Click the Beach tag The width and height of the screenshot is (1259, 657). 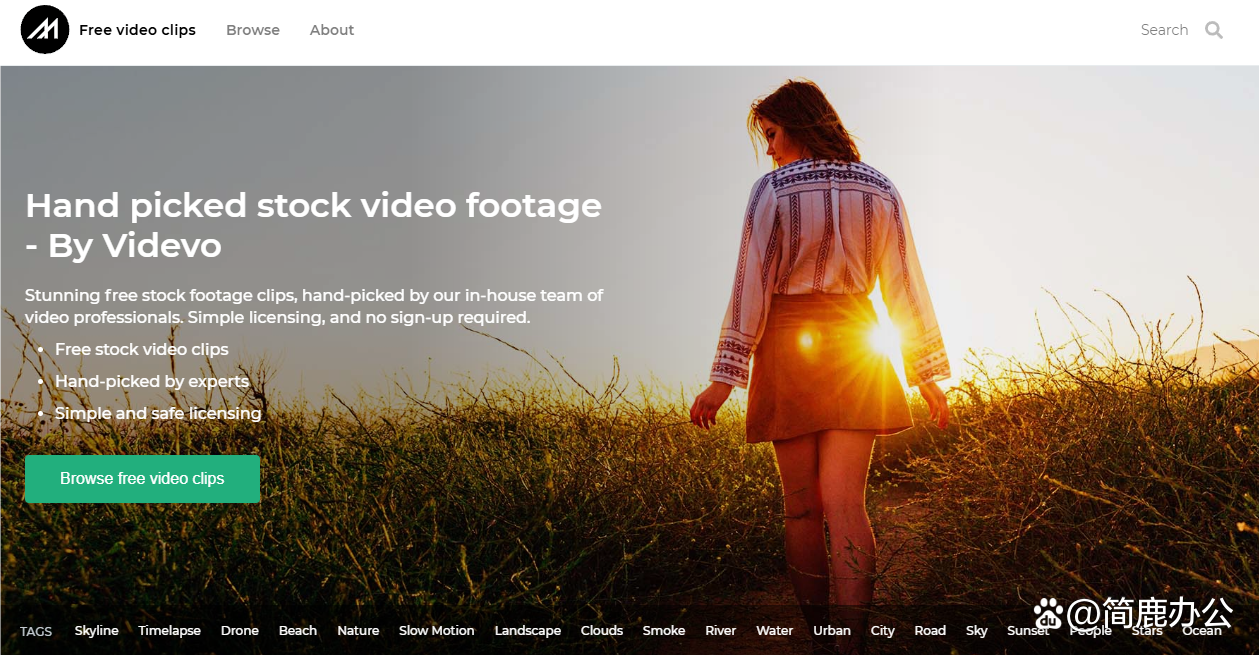tap(298, 631)
